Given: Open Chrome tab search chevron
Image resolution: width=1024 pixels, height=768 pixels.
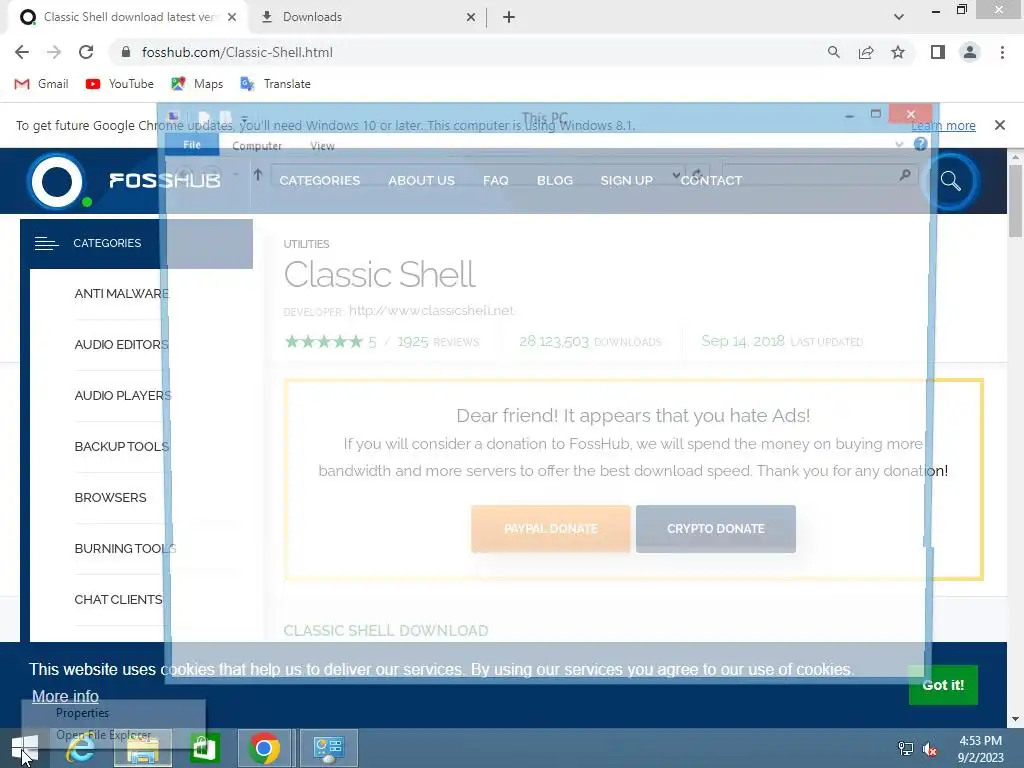Looking at the screenshot, I should (x=899, y=17).
